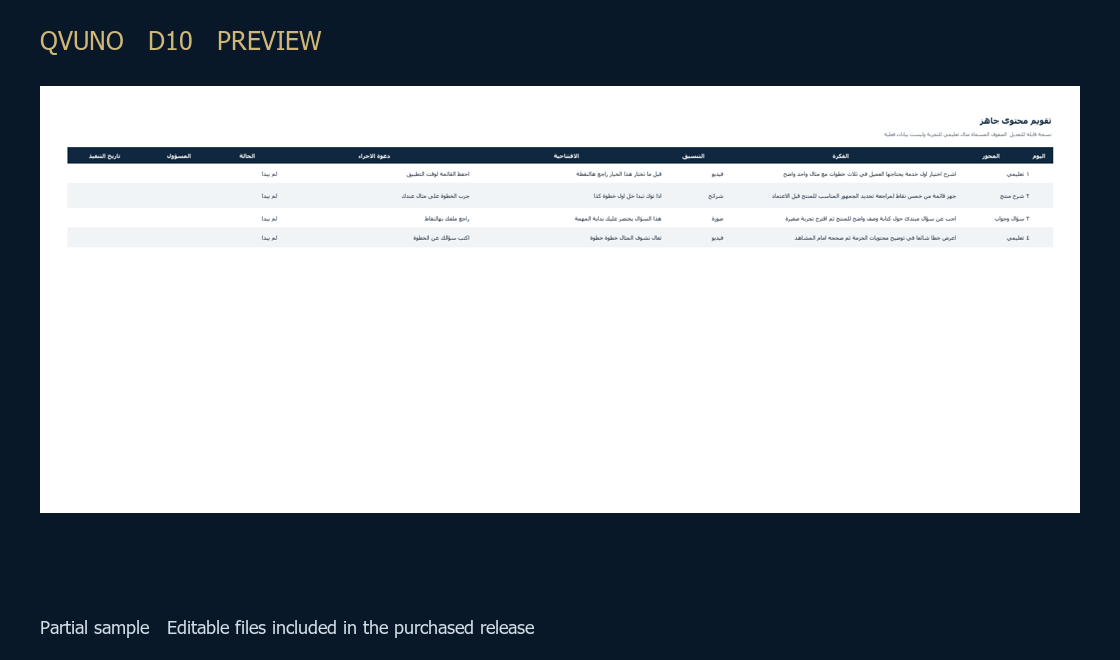
Task: Click the opening-line cell in the day 4 row
Action: pyautogui.click(x=626, y=238)
